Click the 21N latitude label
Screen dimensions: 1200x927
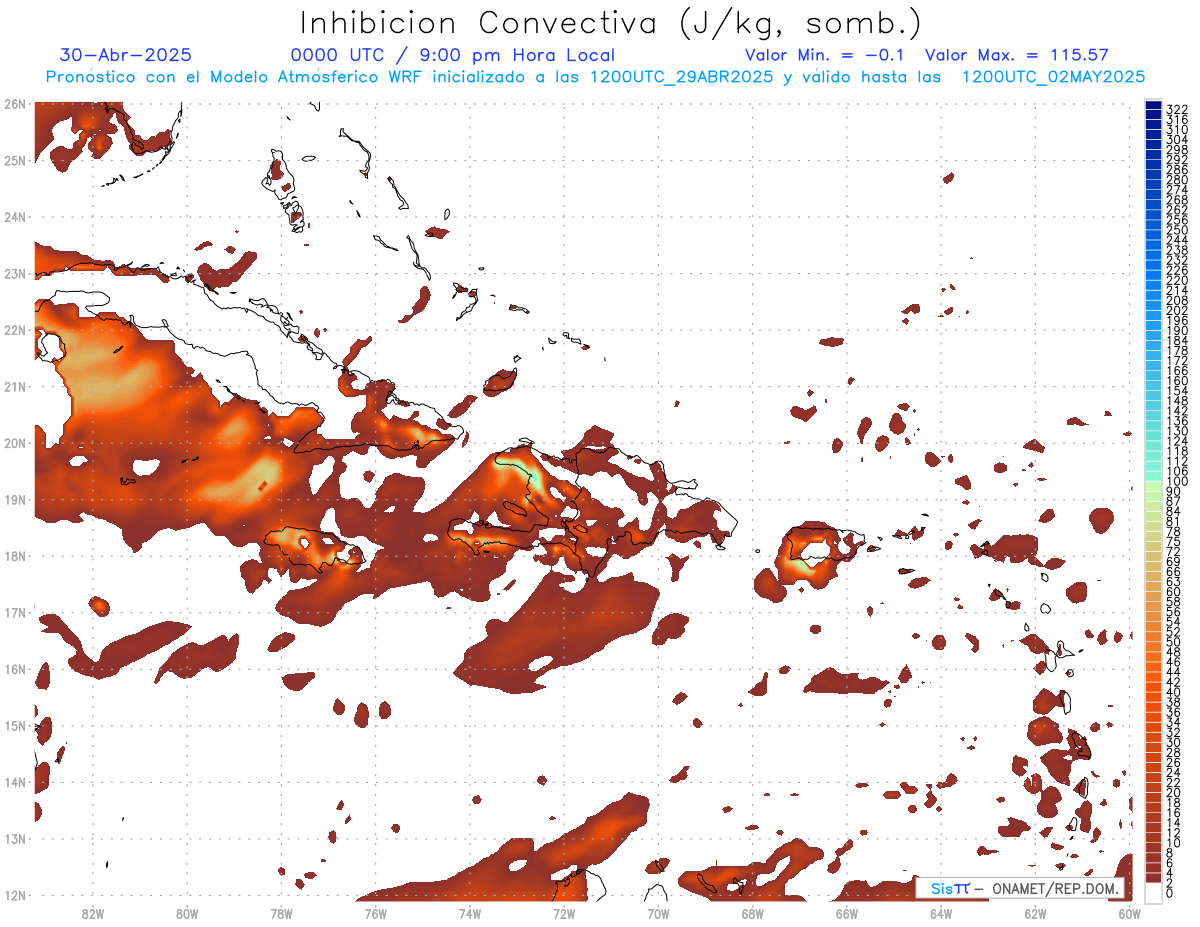[x=14, y=386]
